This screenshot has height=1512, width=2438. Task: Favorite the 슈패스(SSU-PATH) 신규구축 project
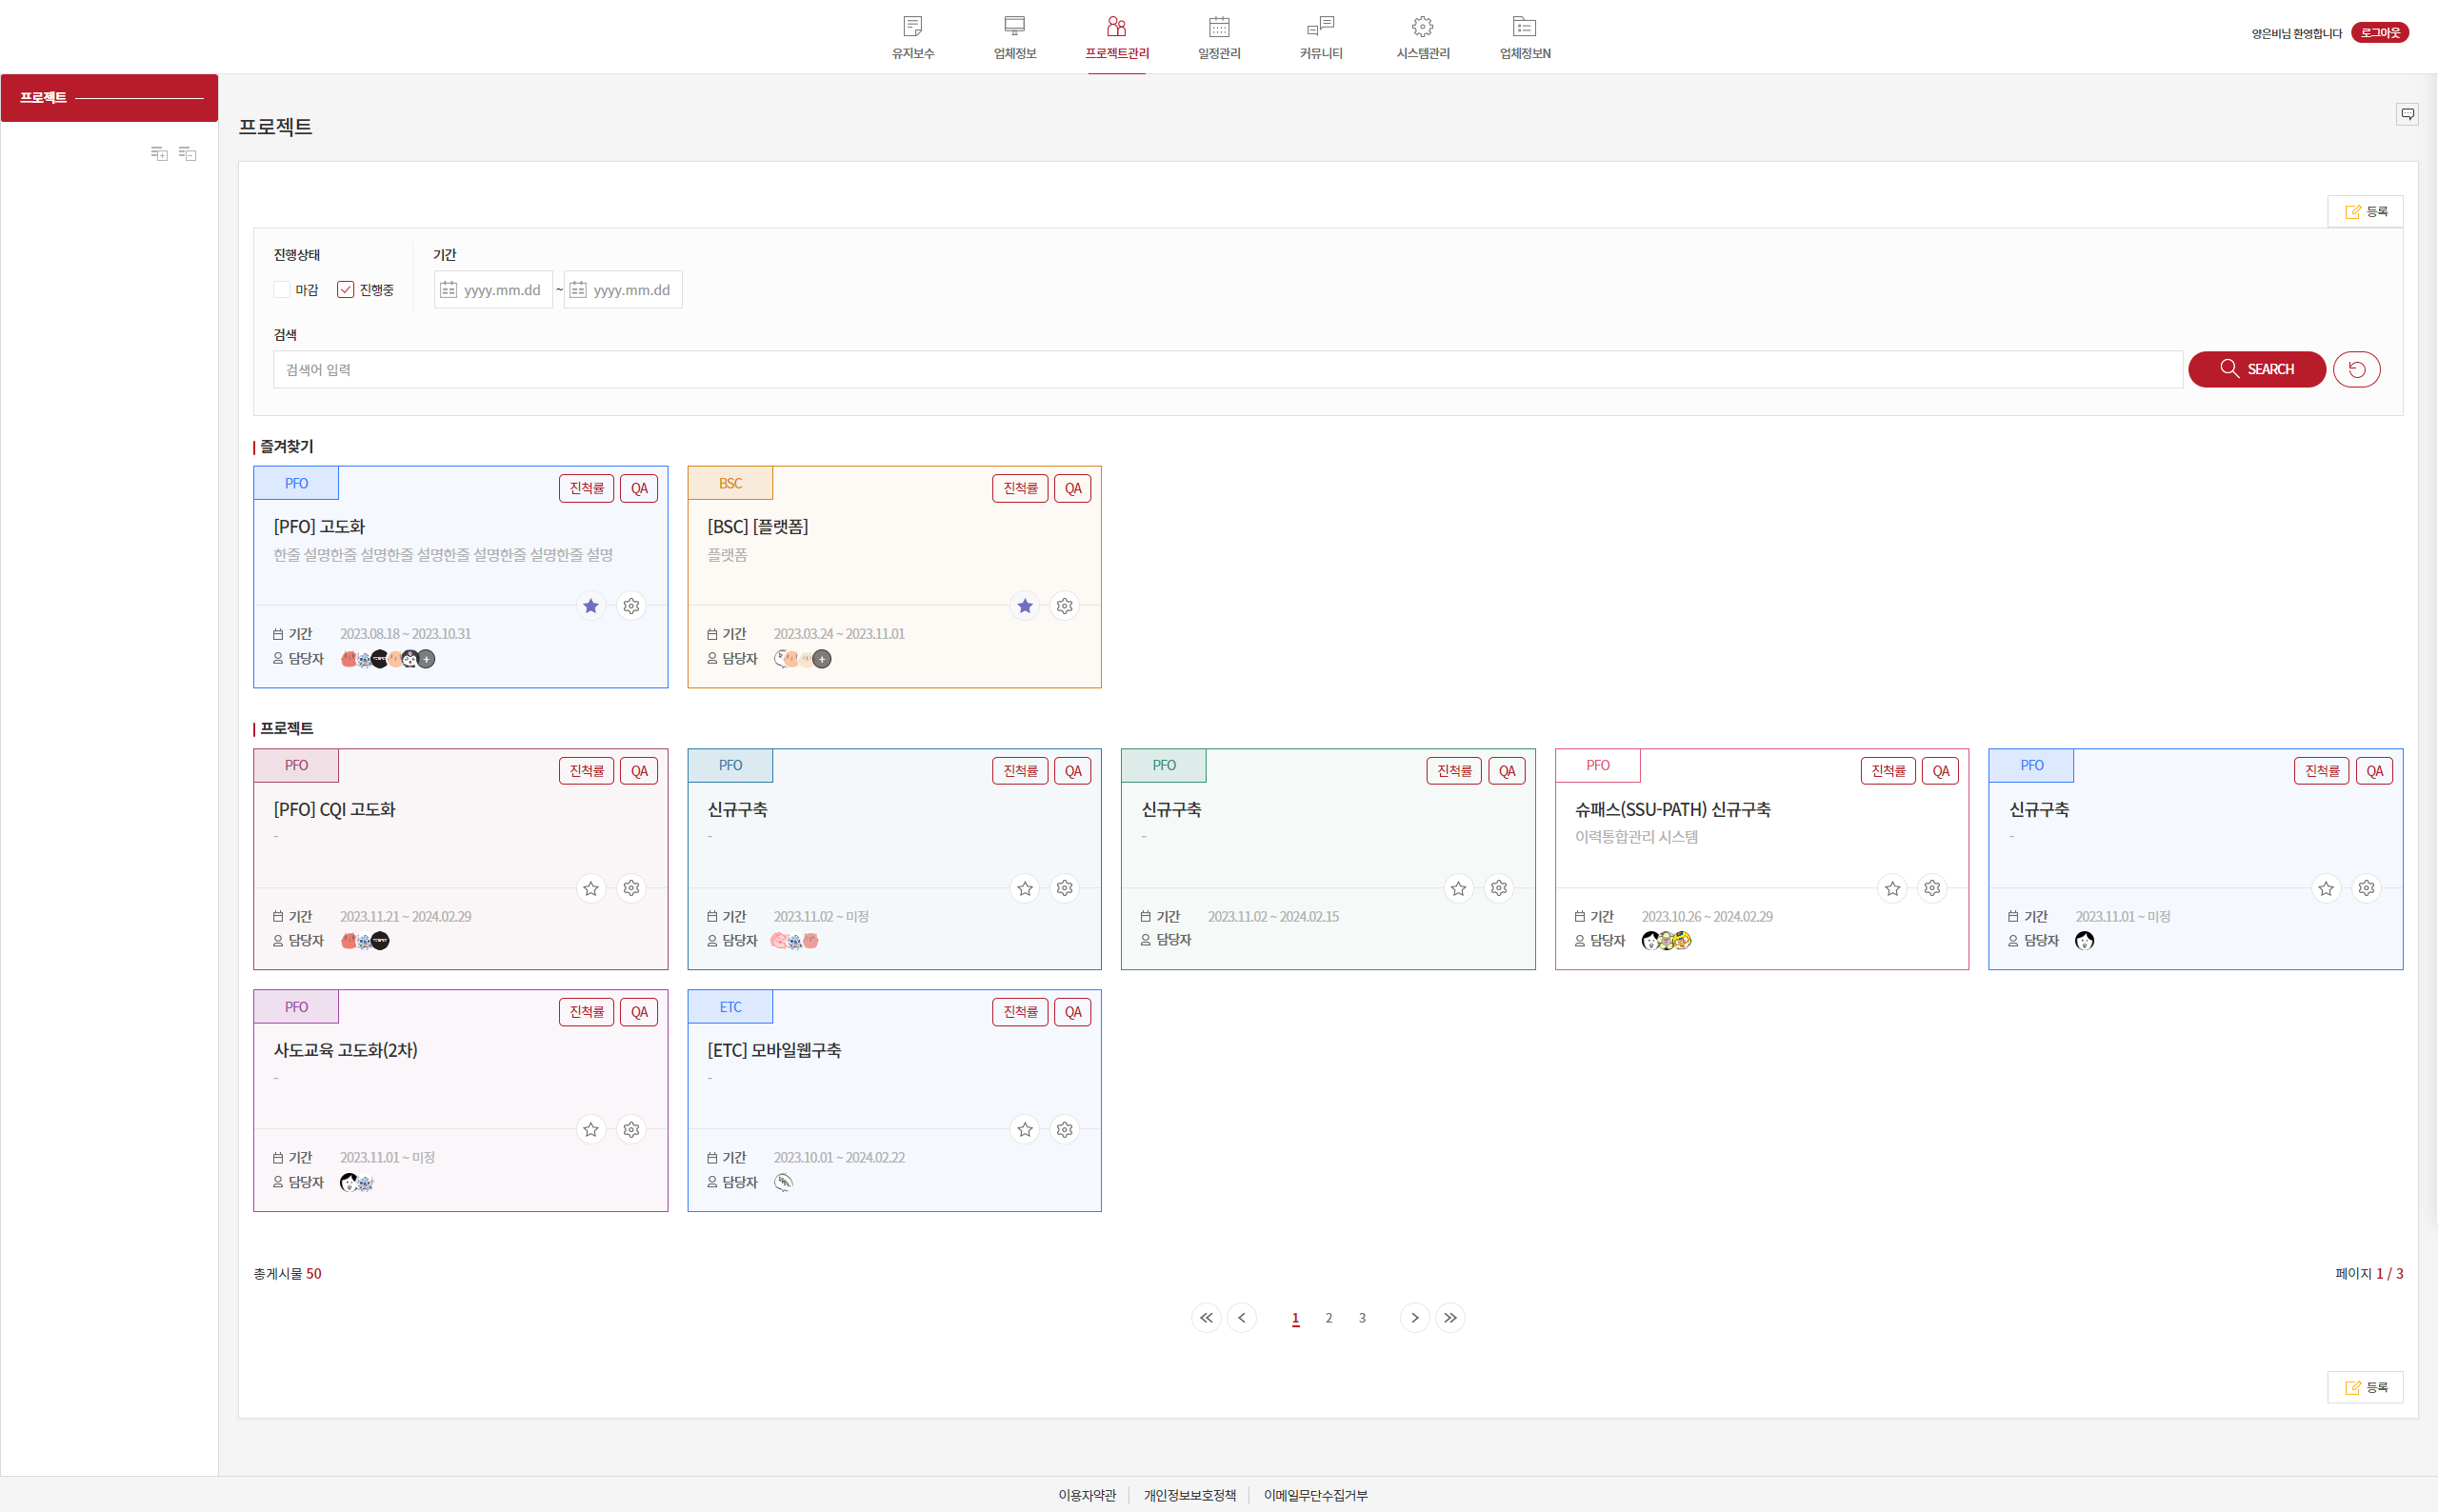pyautogui.click(x=1892, y=888)
